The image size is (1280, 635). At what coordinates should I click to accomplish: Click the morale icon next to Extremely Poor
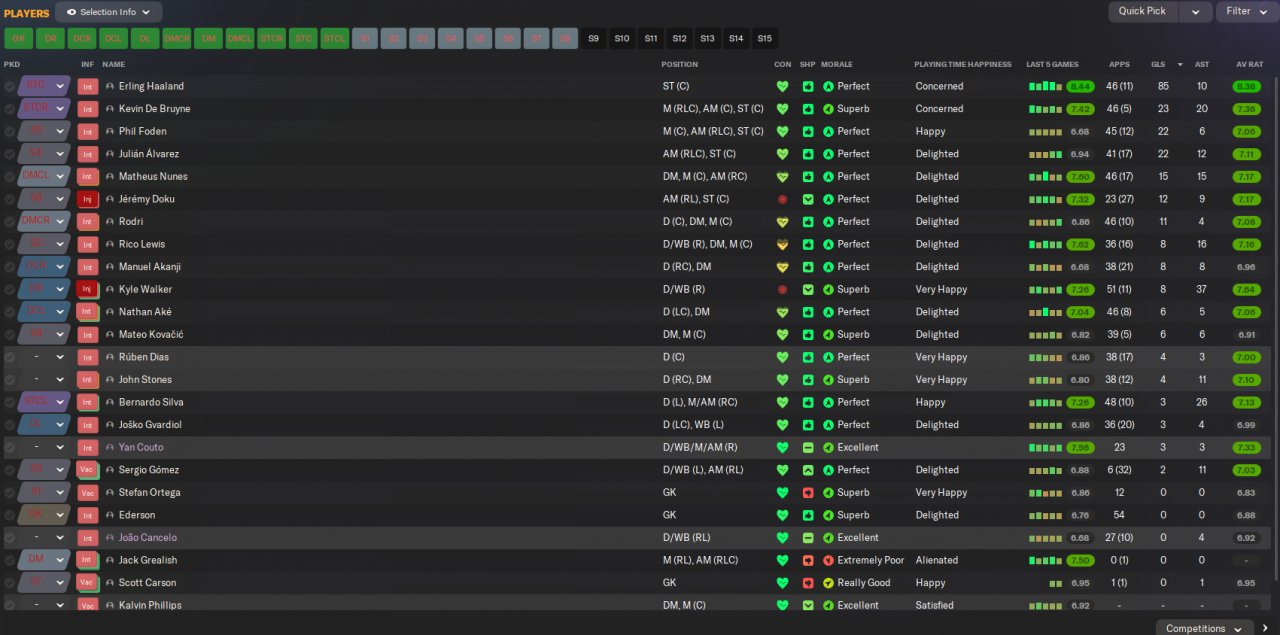click(828, 560)
